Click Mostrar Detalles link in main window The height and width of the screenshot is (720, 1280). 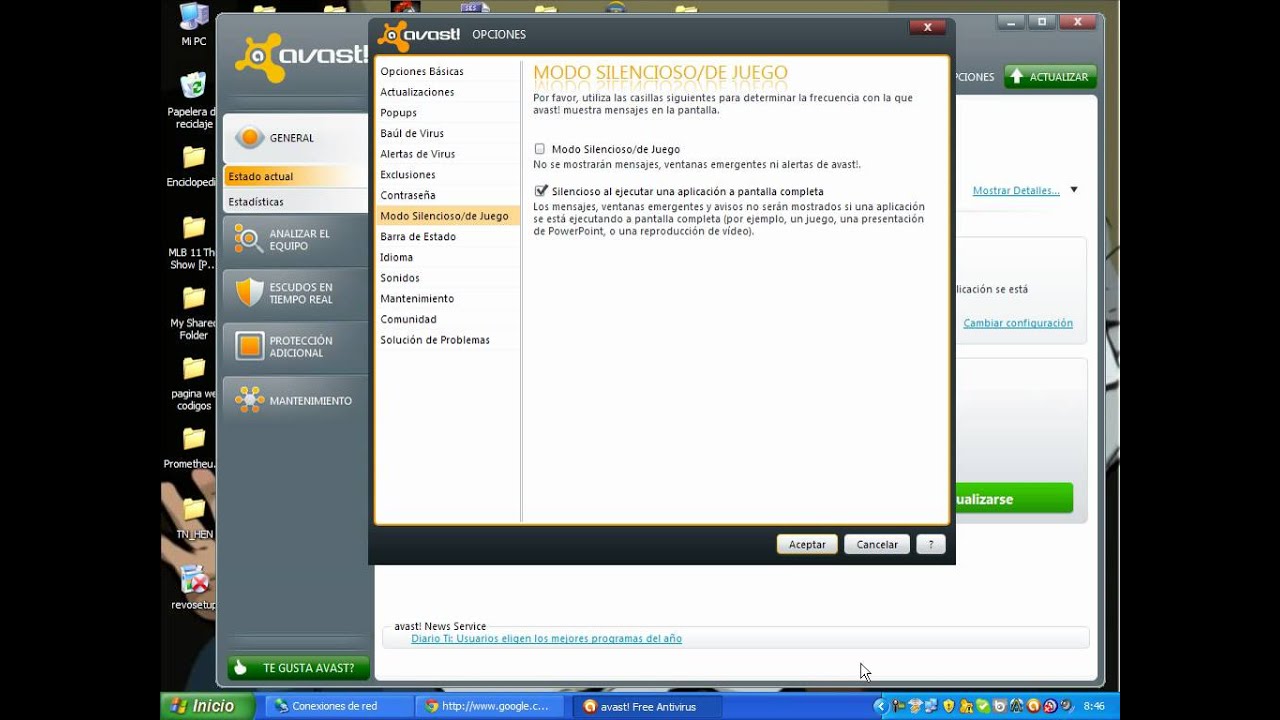point(1016,190)
